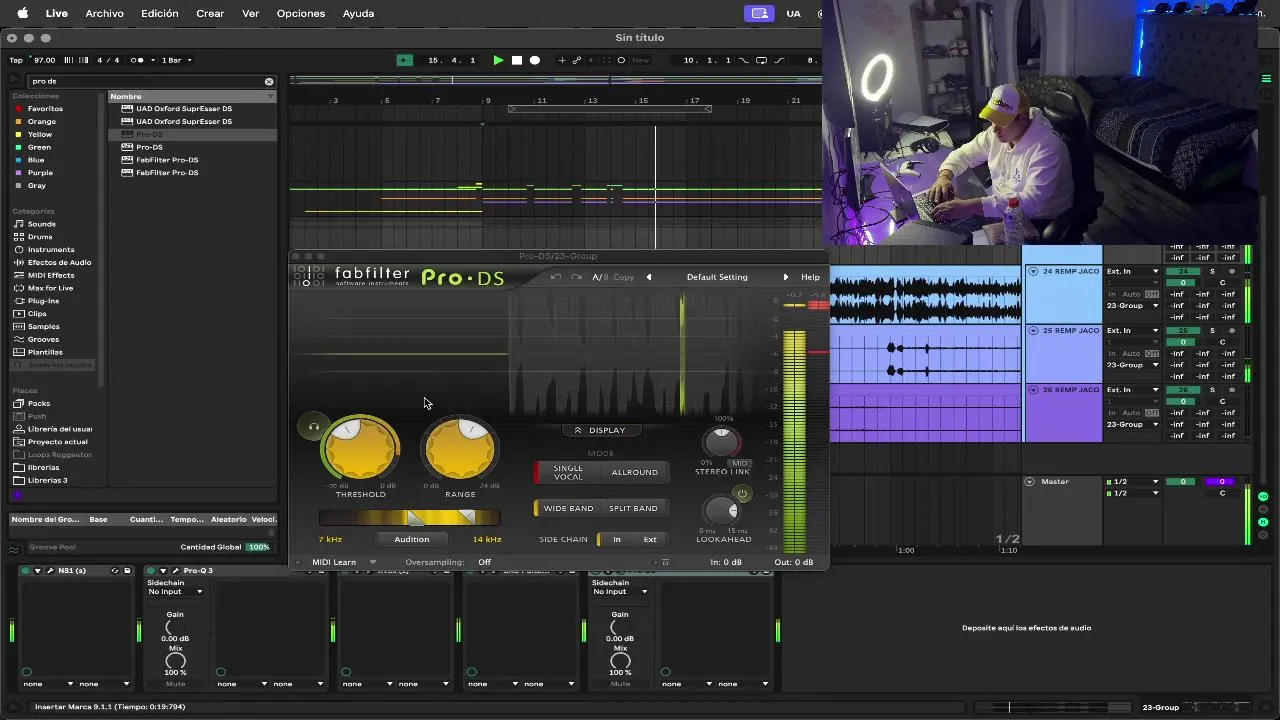Open the Opciones menu

301,13
